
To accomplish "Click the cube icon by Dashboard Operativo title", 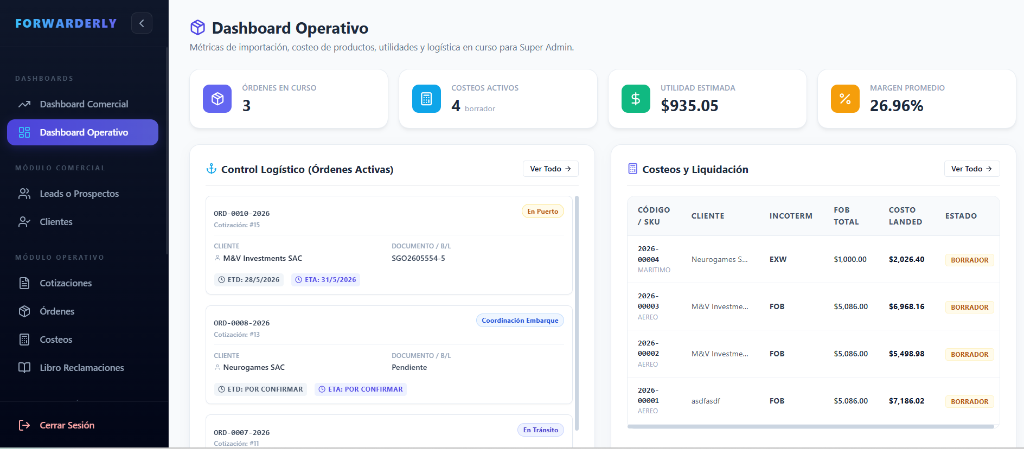I will 197,28.
